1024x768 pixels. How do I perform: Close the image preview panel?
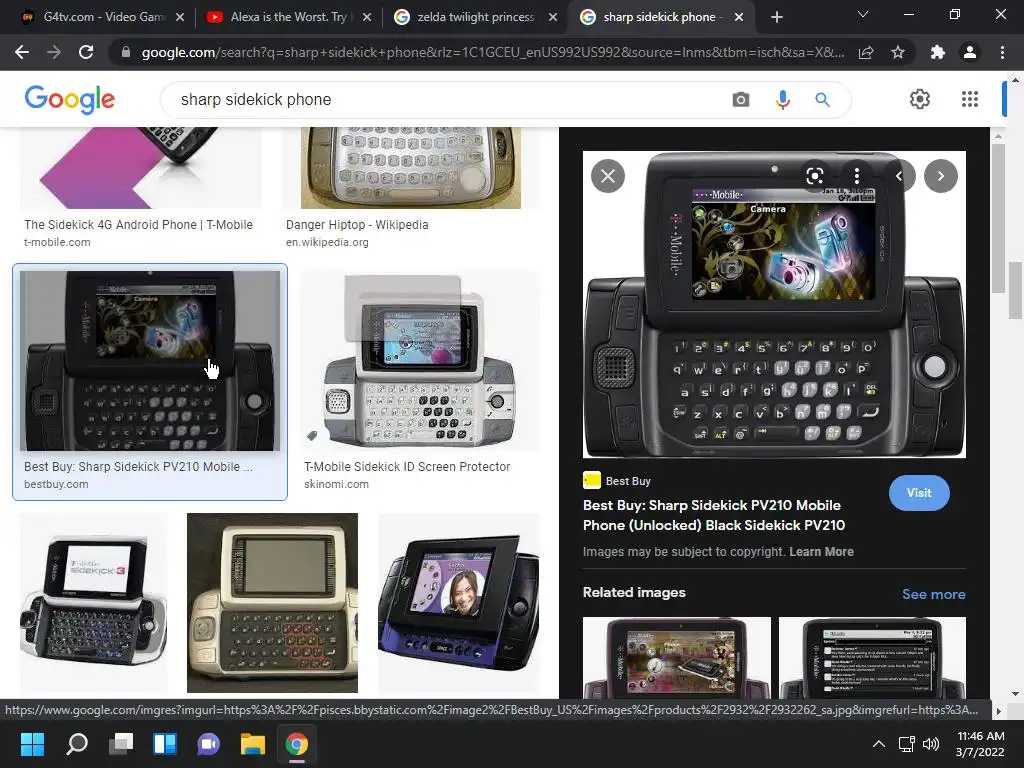pos(608,176)
